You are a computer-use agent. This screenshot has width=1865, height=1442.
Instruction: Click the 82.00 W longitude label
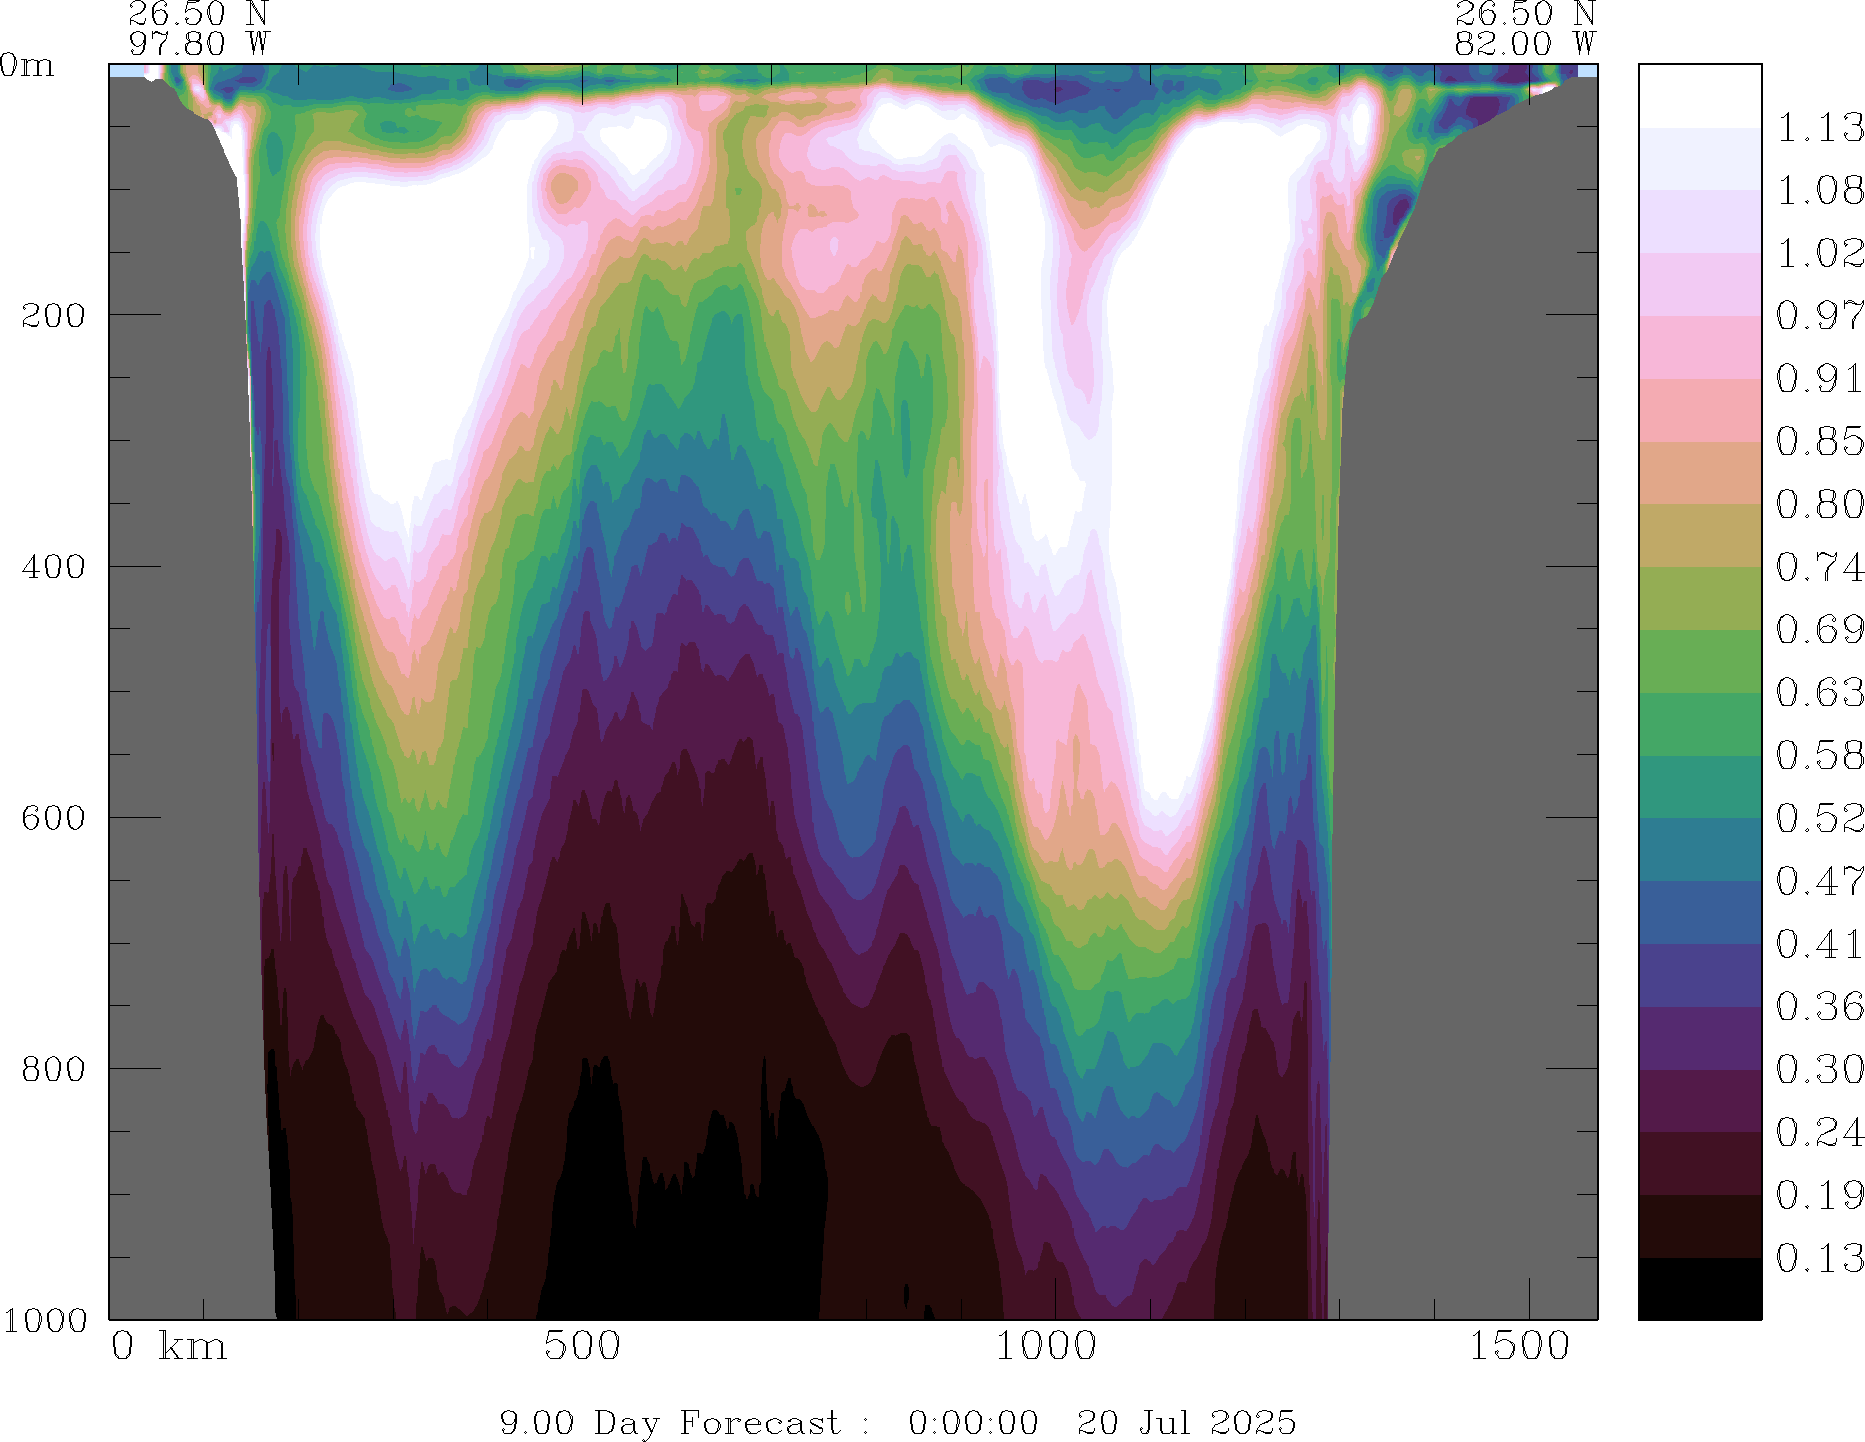(x=1524, y=44)
